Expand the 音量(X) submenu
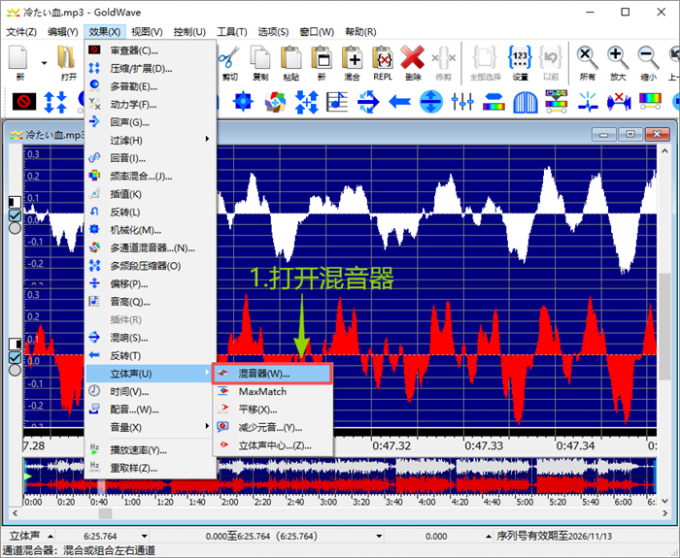This screenshot has height=558, width=680. [x=150, y=427]
